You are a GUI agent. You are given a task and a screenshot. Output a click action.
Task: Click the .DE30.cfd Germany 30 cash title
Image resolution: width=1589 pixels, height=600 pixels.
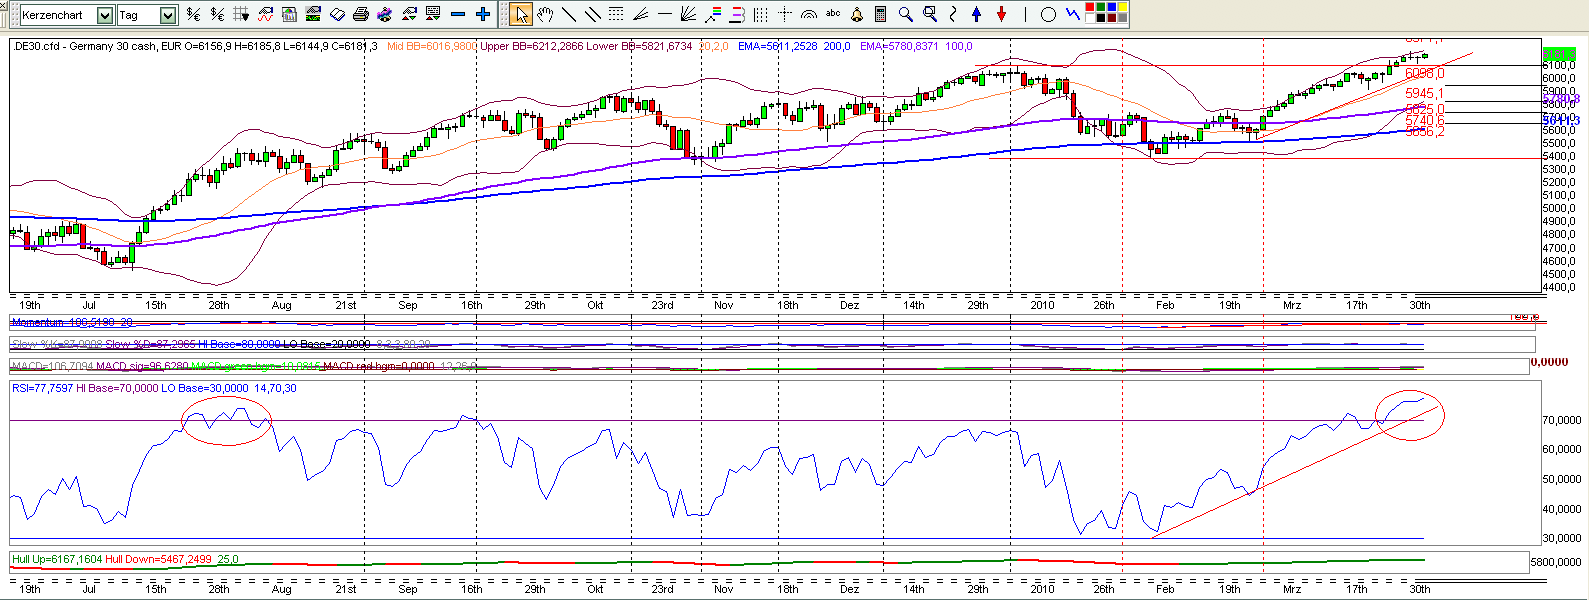click(84, 46)
